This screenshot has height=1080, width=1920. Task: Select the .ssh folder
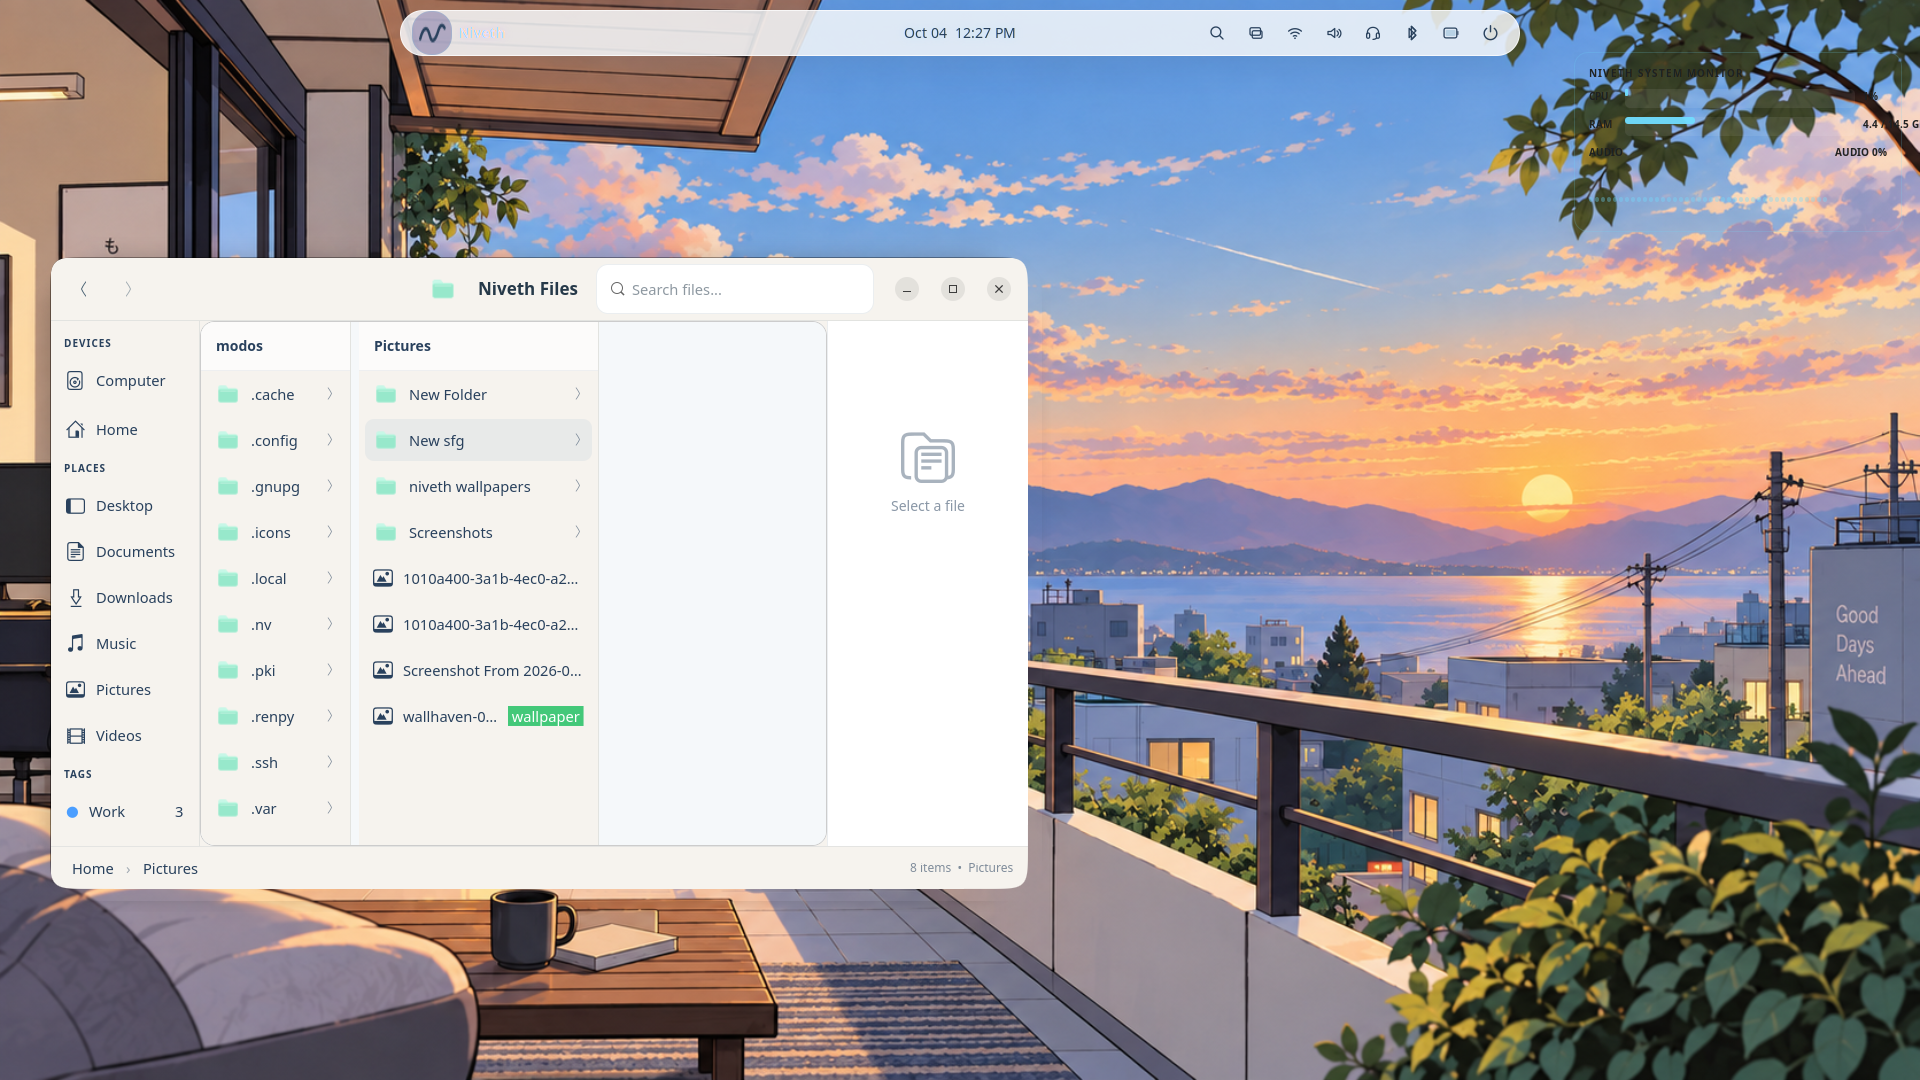tap(275, 763)
